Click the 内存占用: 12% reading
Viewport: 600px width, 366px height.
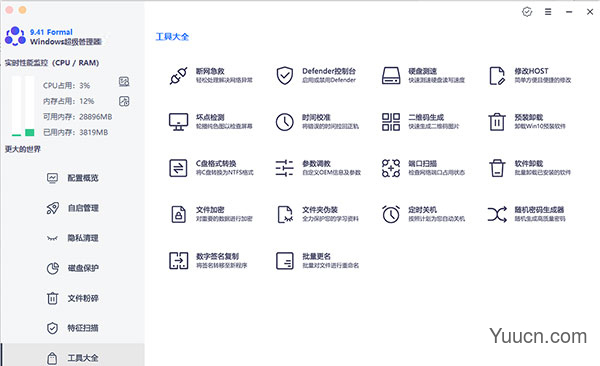pos(68,101)
